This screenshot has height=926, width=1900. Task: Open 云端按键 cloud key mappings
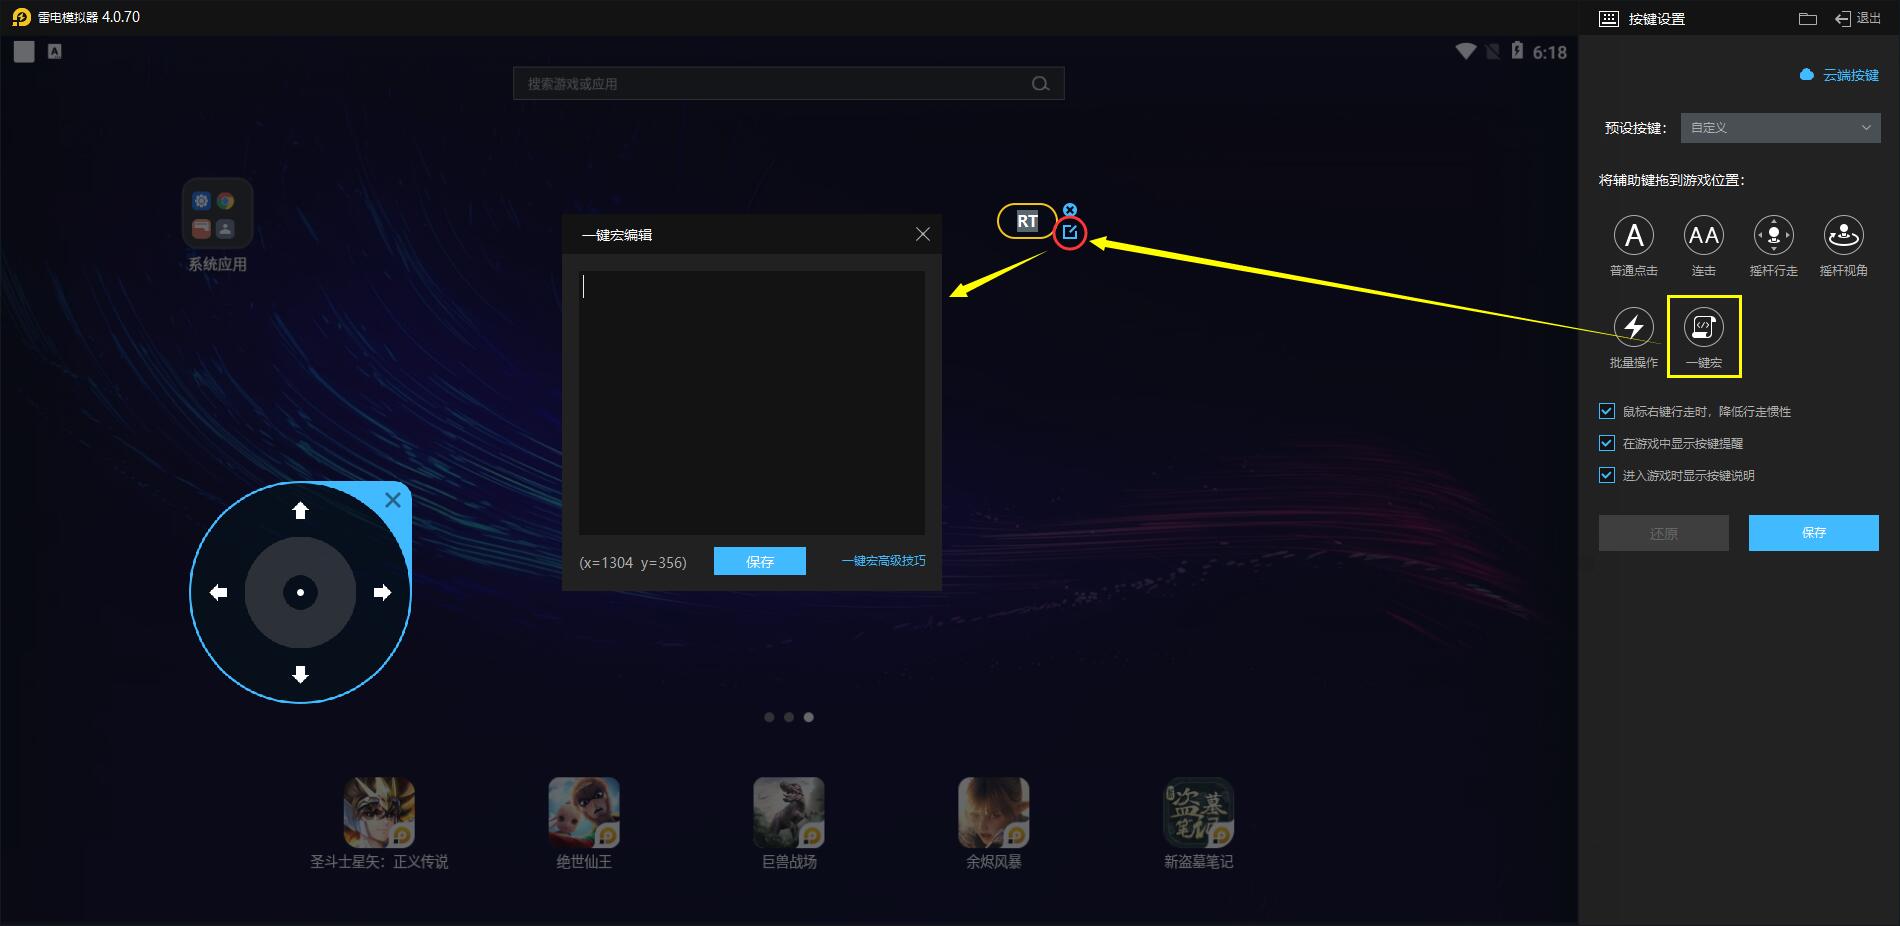(x=1840, y=75)
